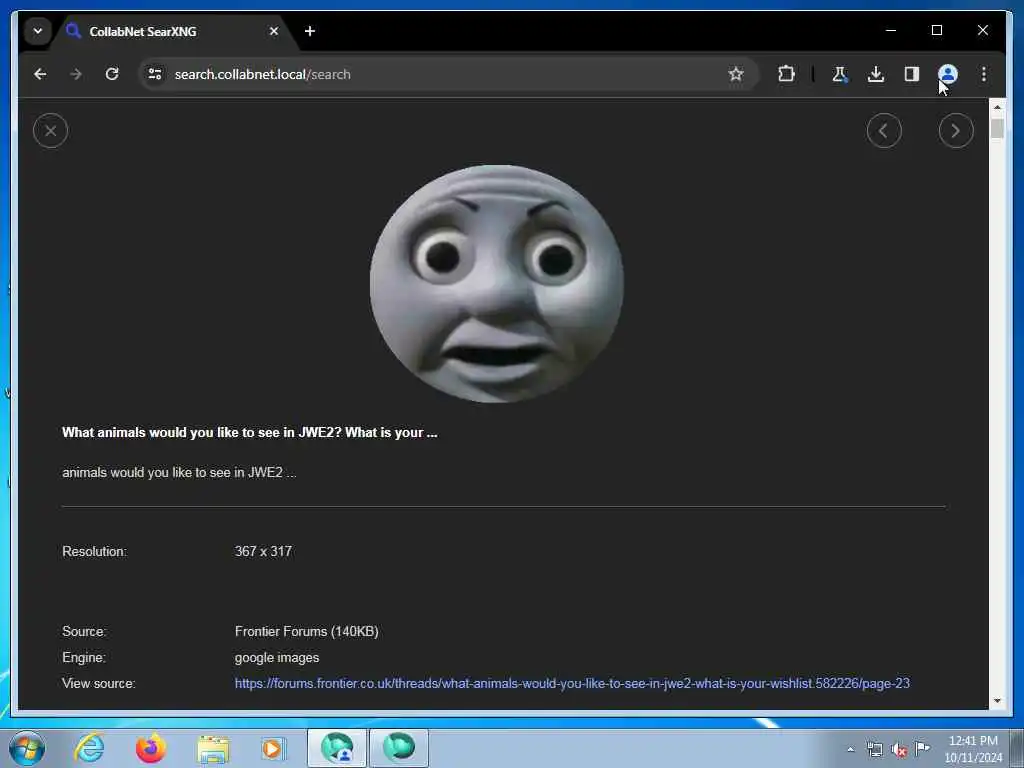This screenshot has height=768, width=1024.
Task: Open a new browser tab
Action: point(310,31)
